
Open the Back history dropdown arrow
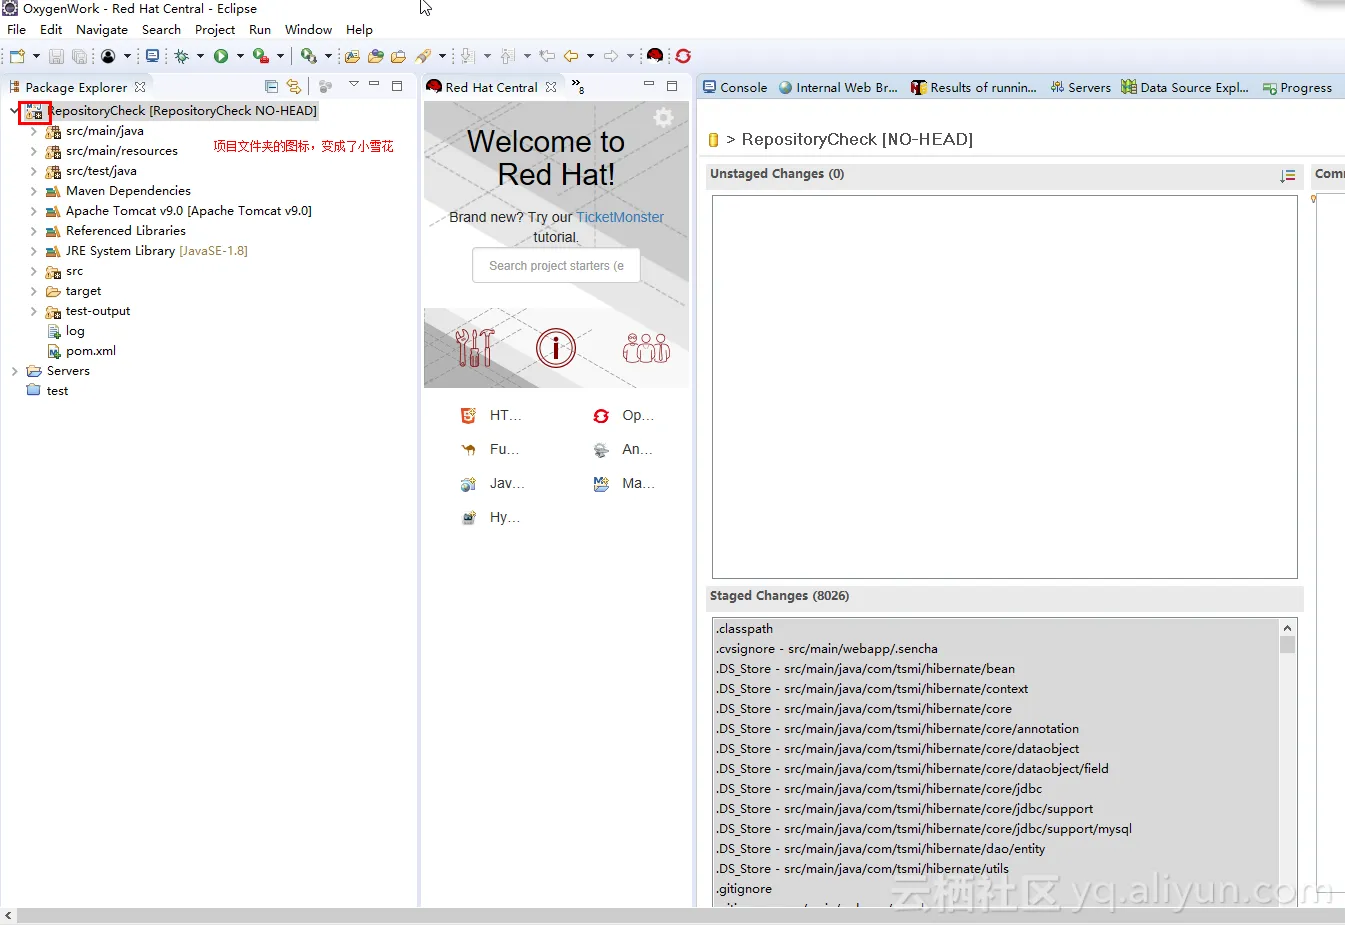click(590, 56)
